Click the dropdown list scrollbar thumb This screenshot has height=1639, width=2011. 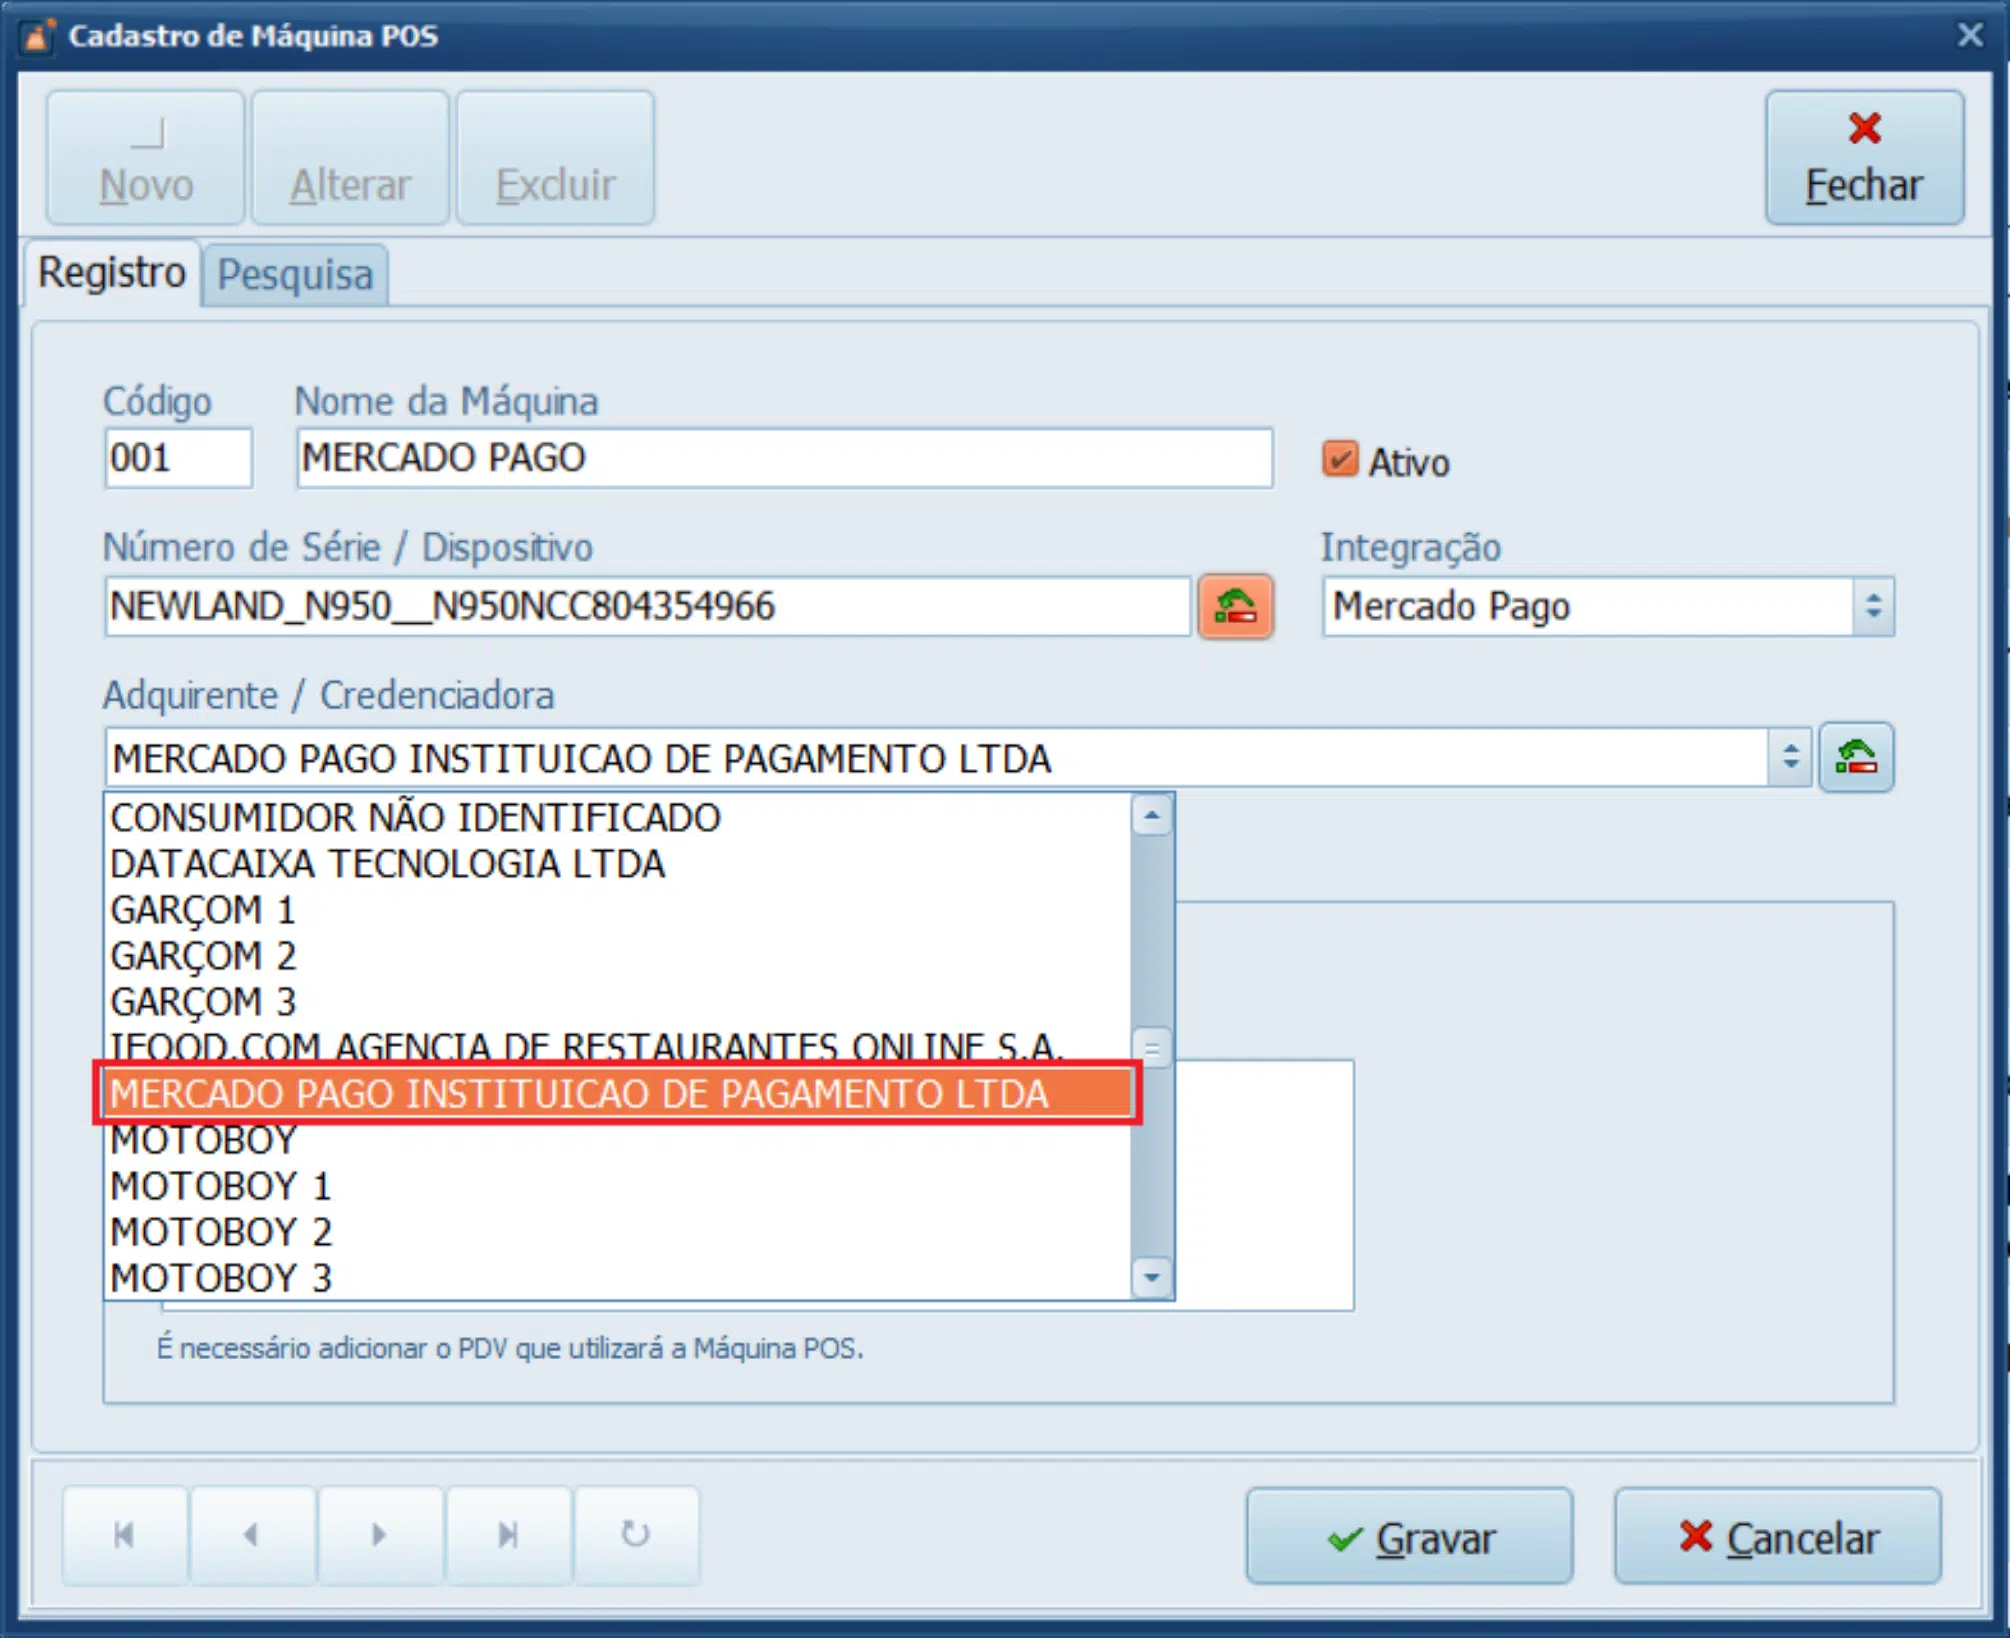[1152, 1049]
